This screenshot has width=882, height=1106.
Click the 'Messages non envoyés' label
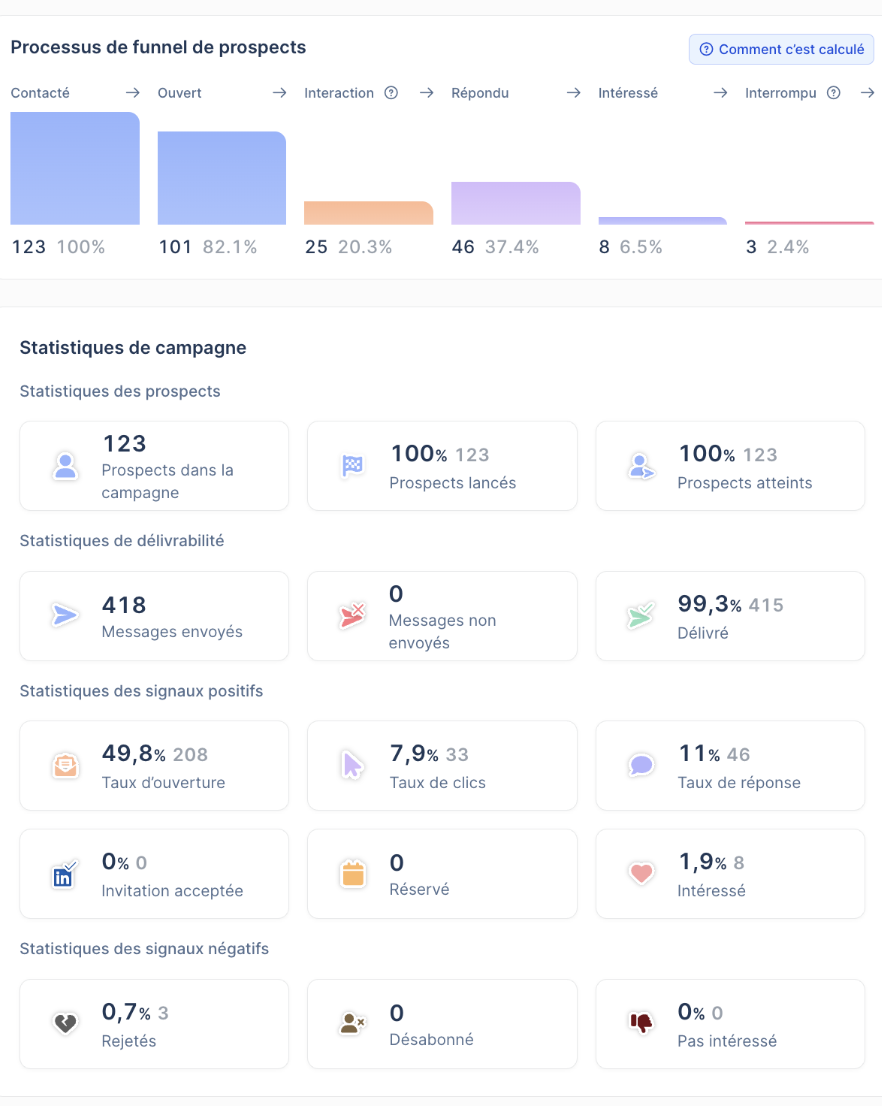(x=442, y=631)
